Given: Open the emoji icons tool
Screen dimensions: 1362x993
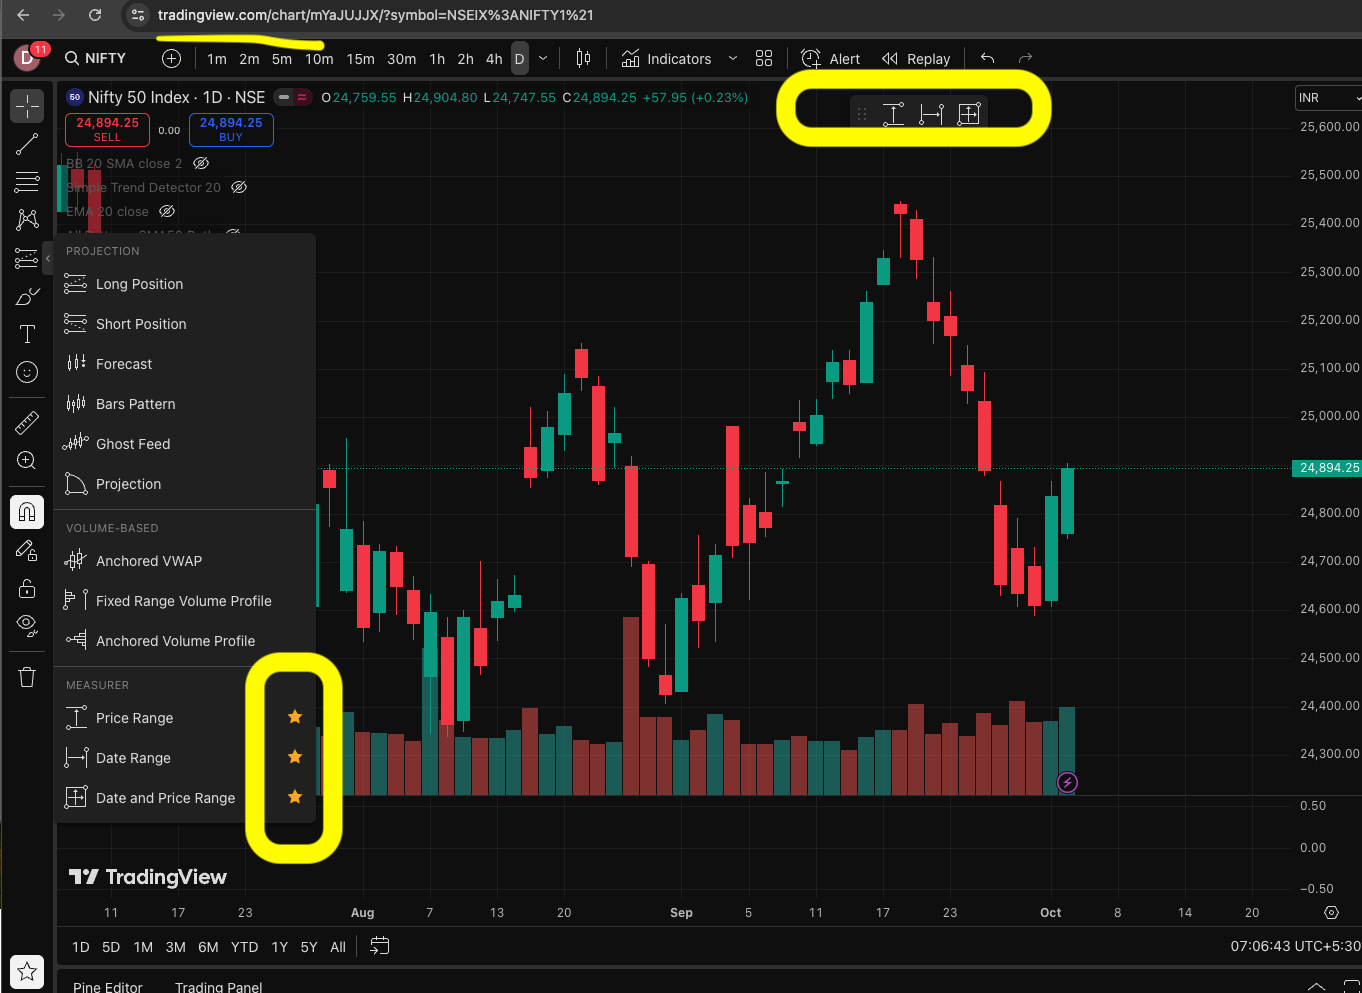Looking at the screenshot, I should click(27, 372).
